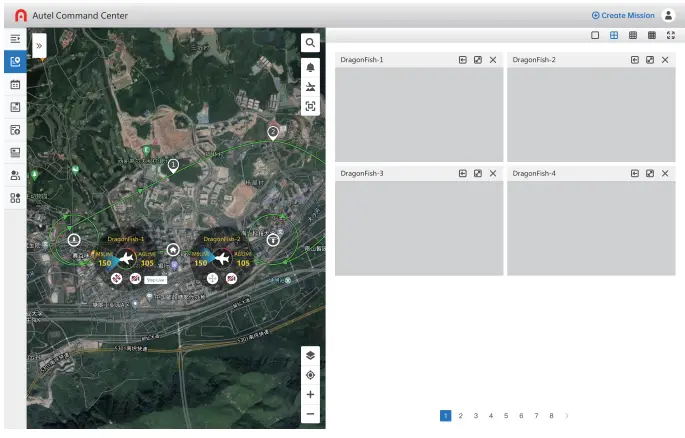Zoom in map with plus button

[x=310, y=394]
